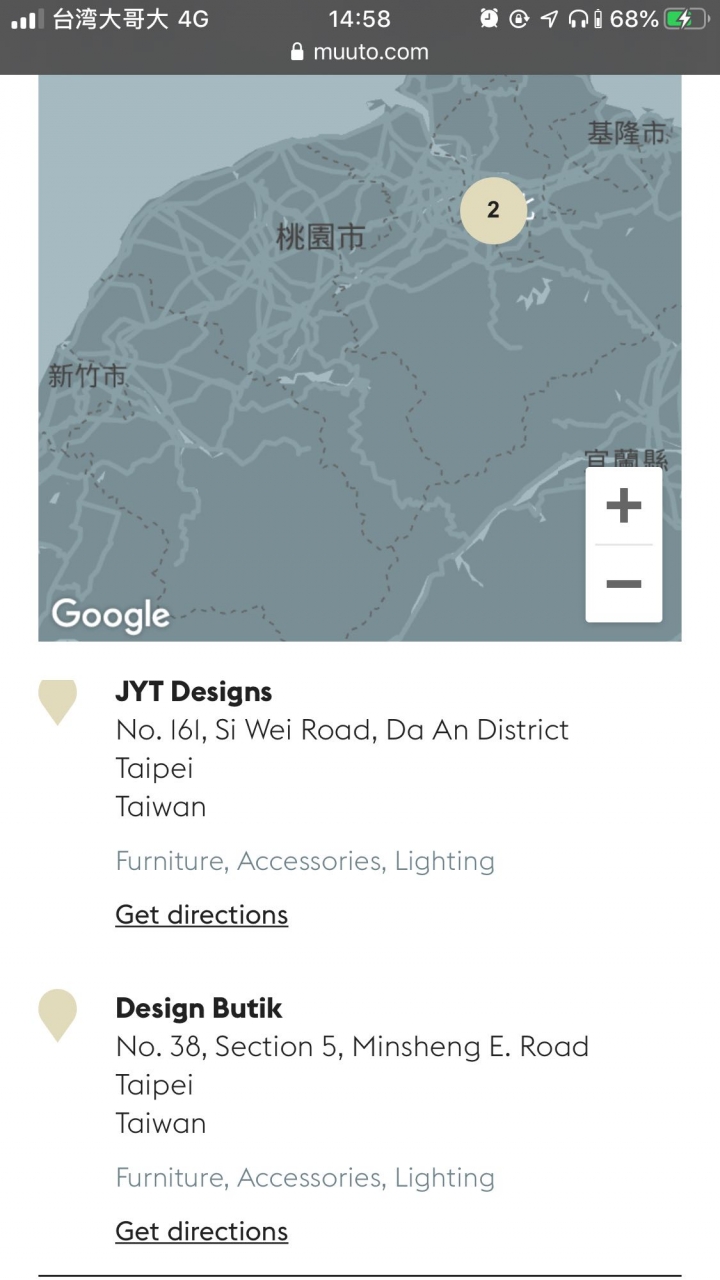Tap the muuto.com address bar

tap(360, 52)
